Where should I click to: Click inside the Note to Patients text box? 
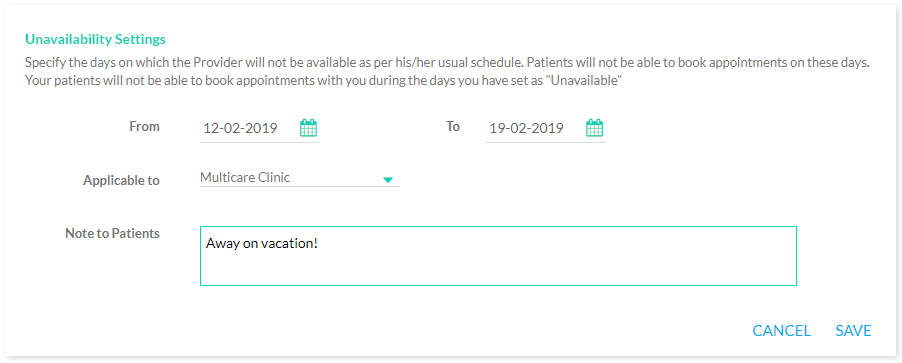(498, 256)
